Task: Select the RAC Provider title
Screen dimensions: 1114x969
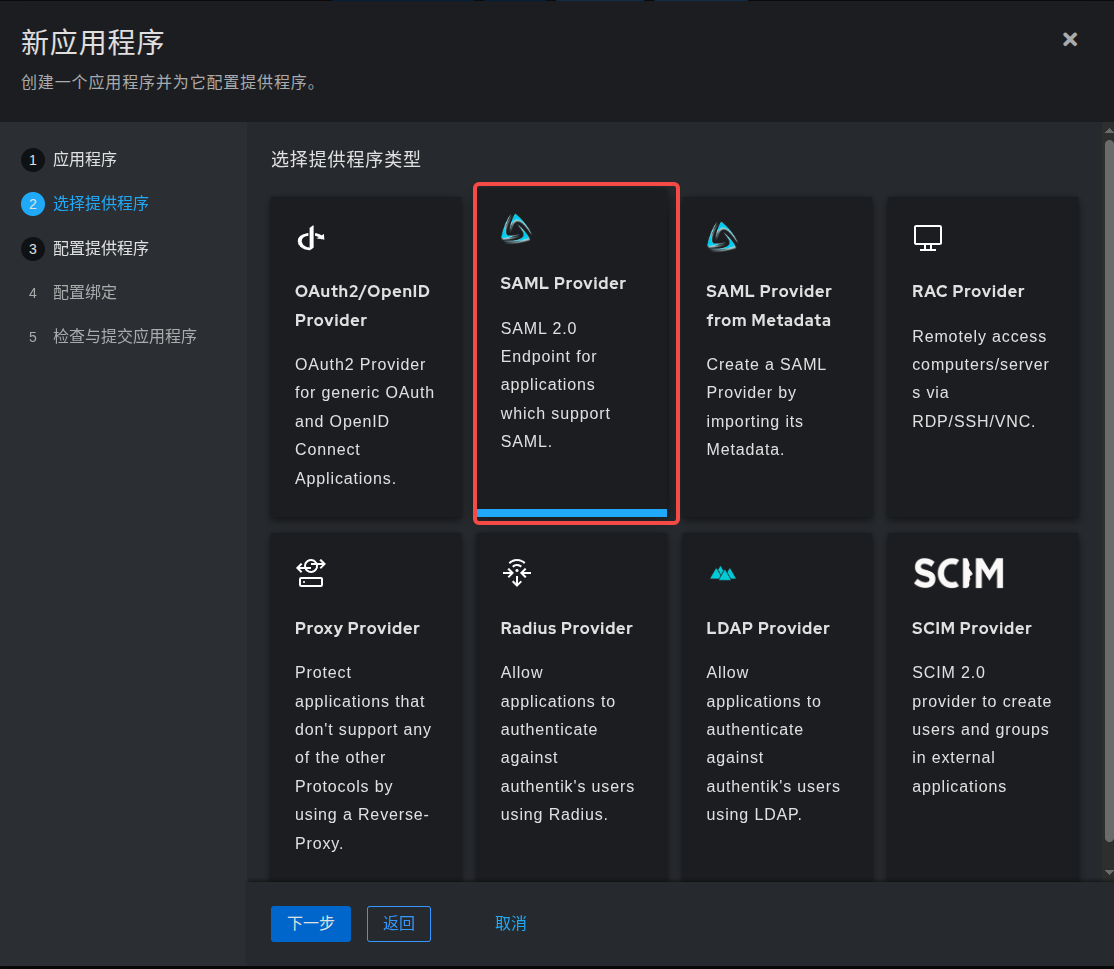Action: pos(968,291)
